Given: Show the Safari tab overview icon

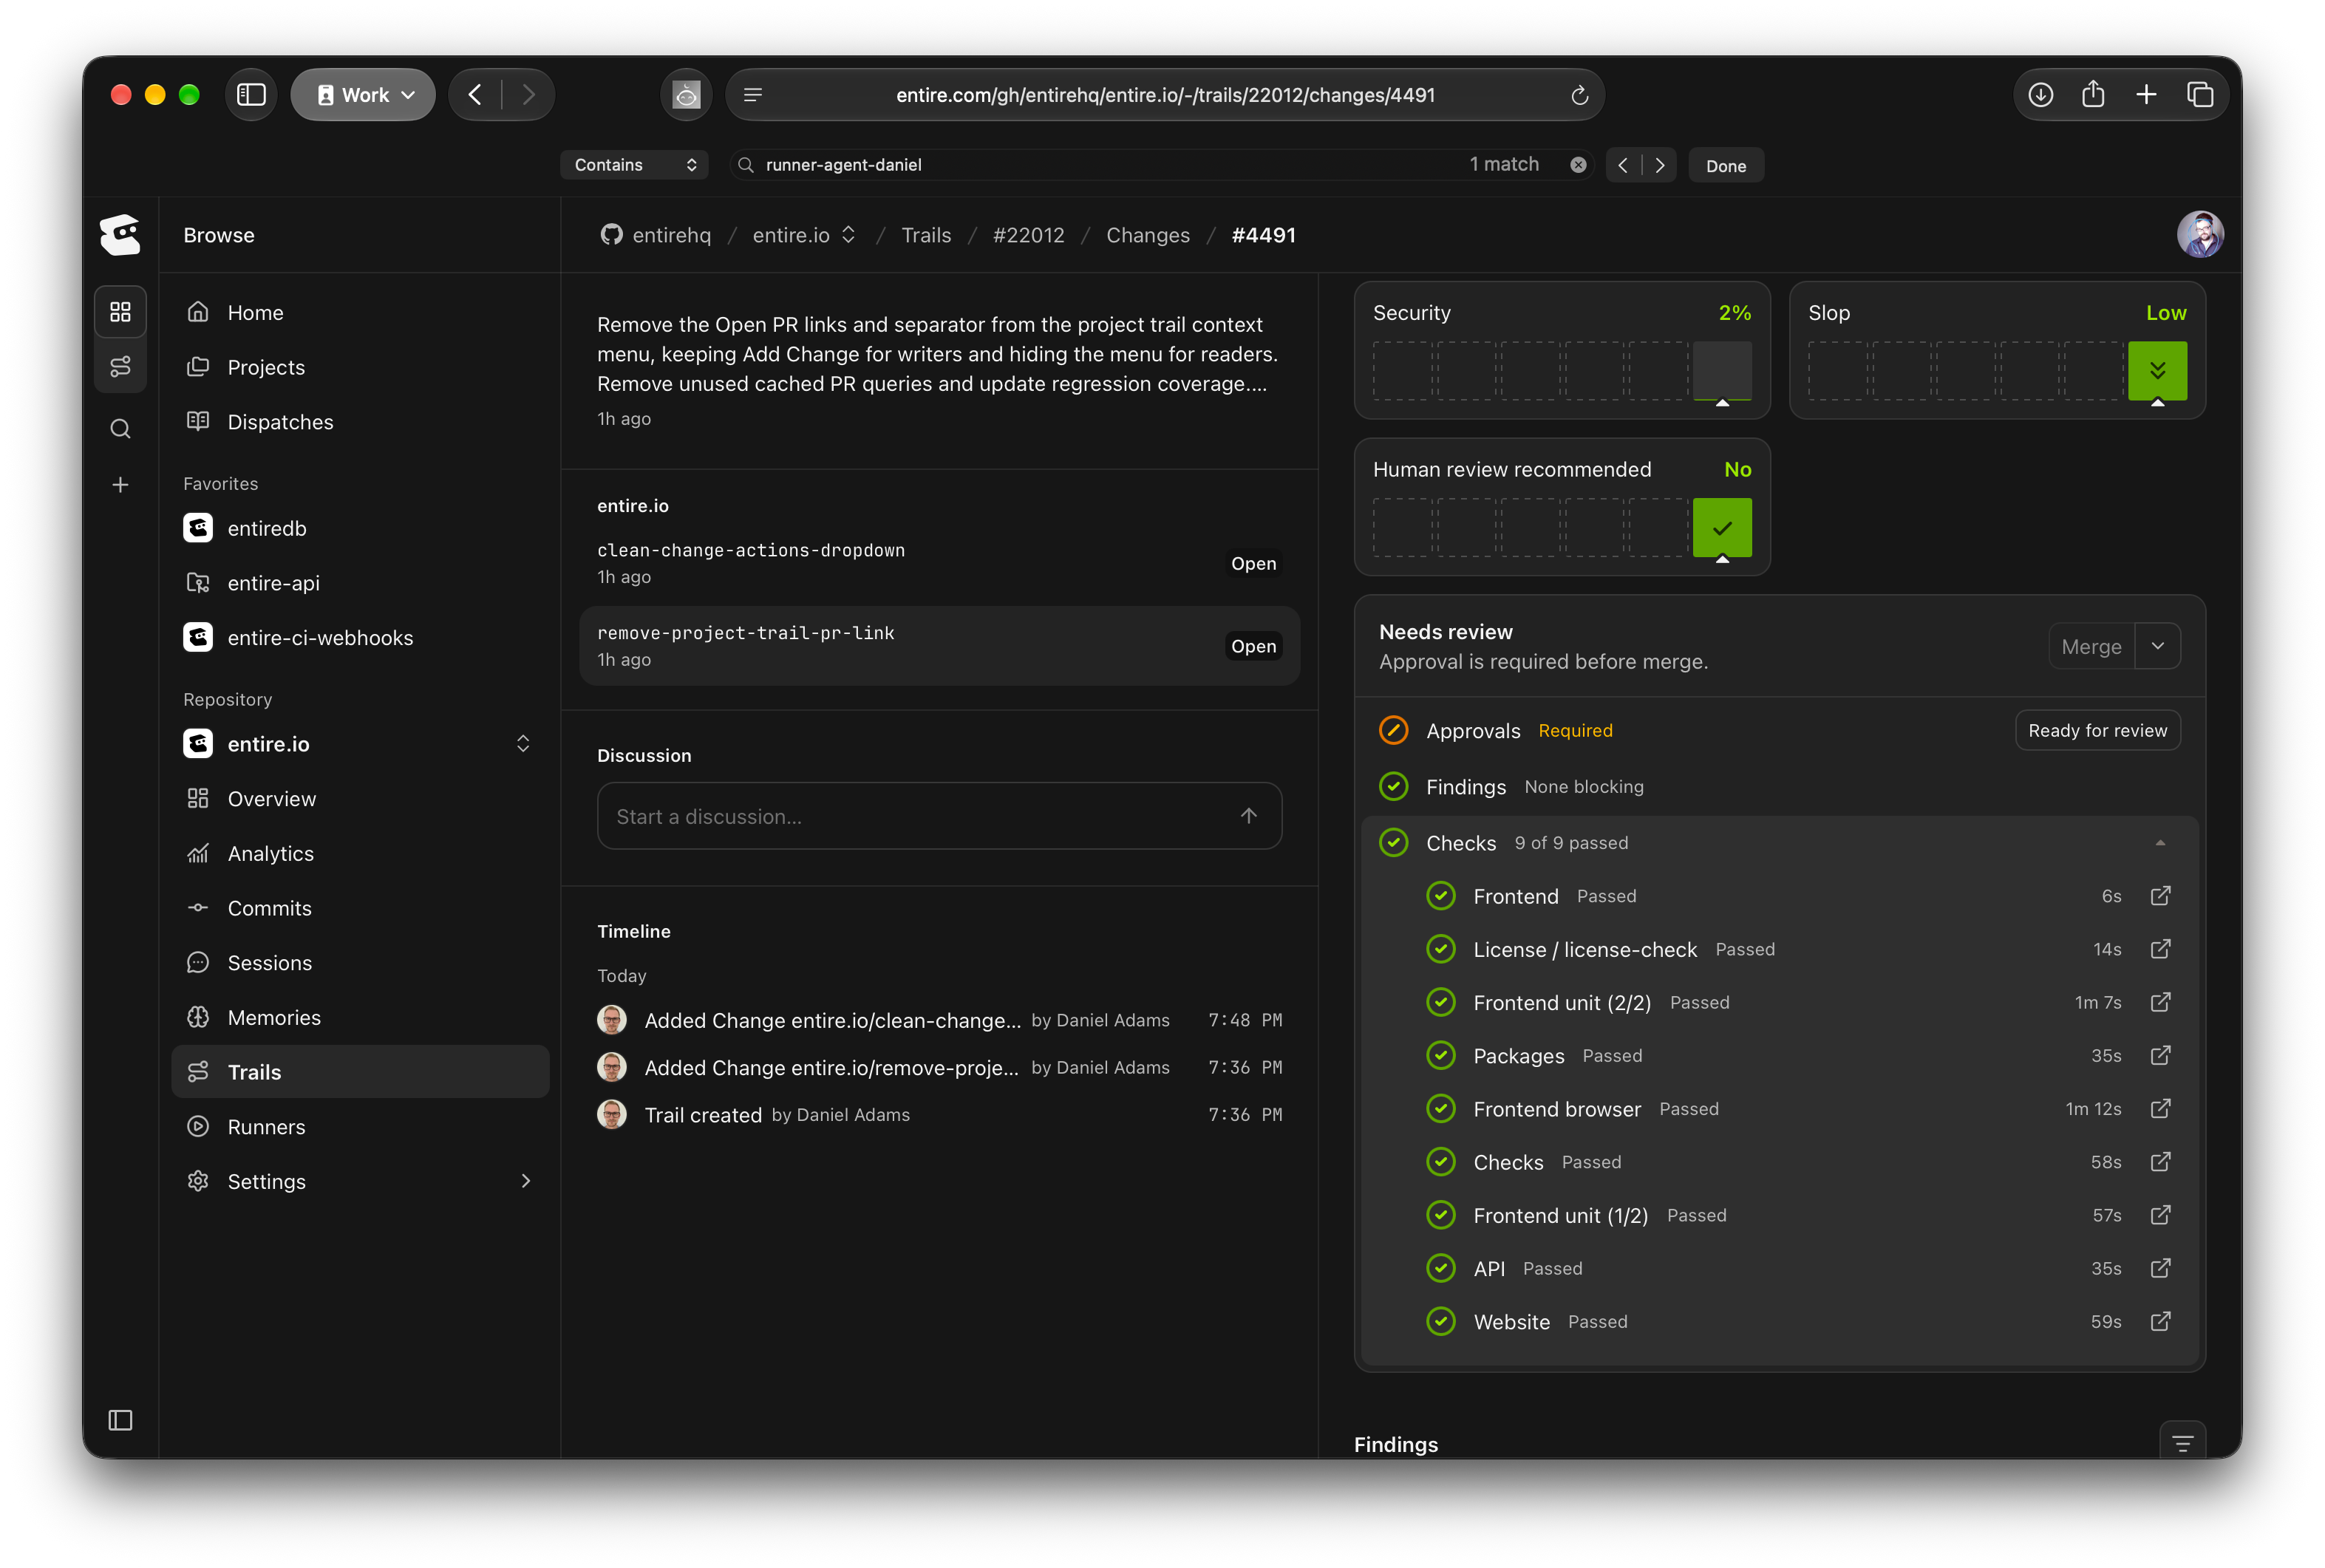Looking at the screenshot, I should 2199,95.
